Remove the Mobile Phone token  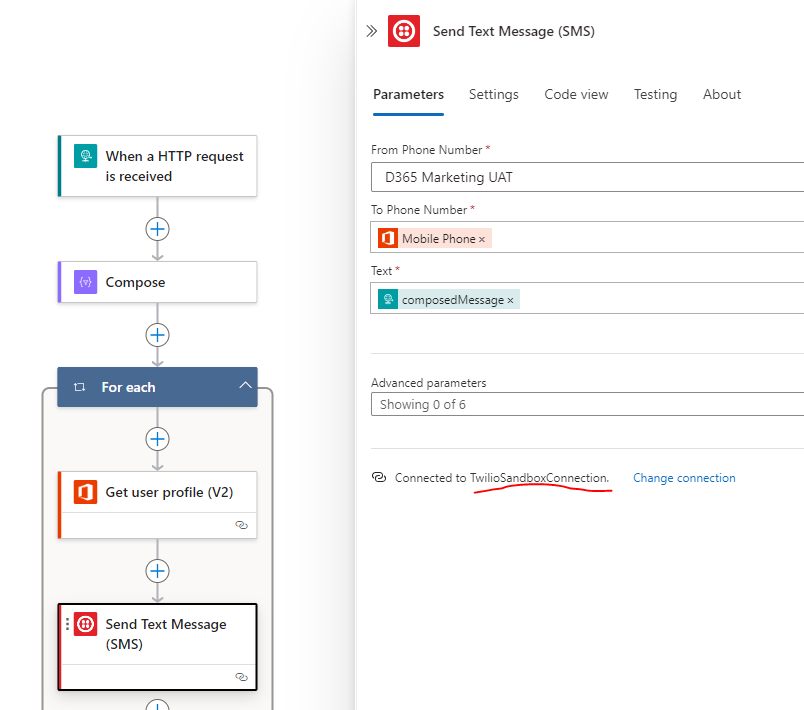coord(482,239)
